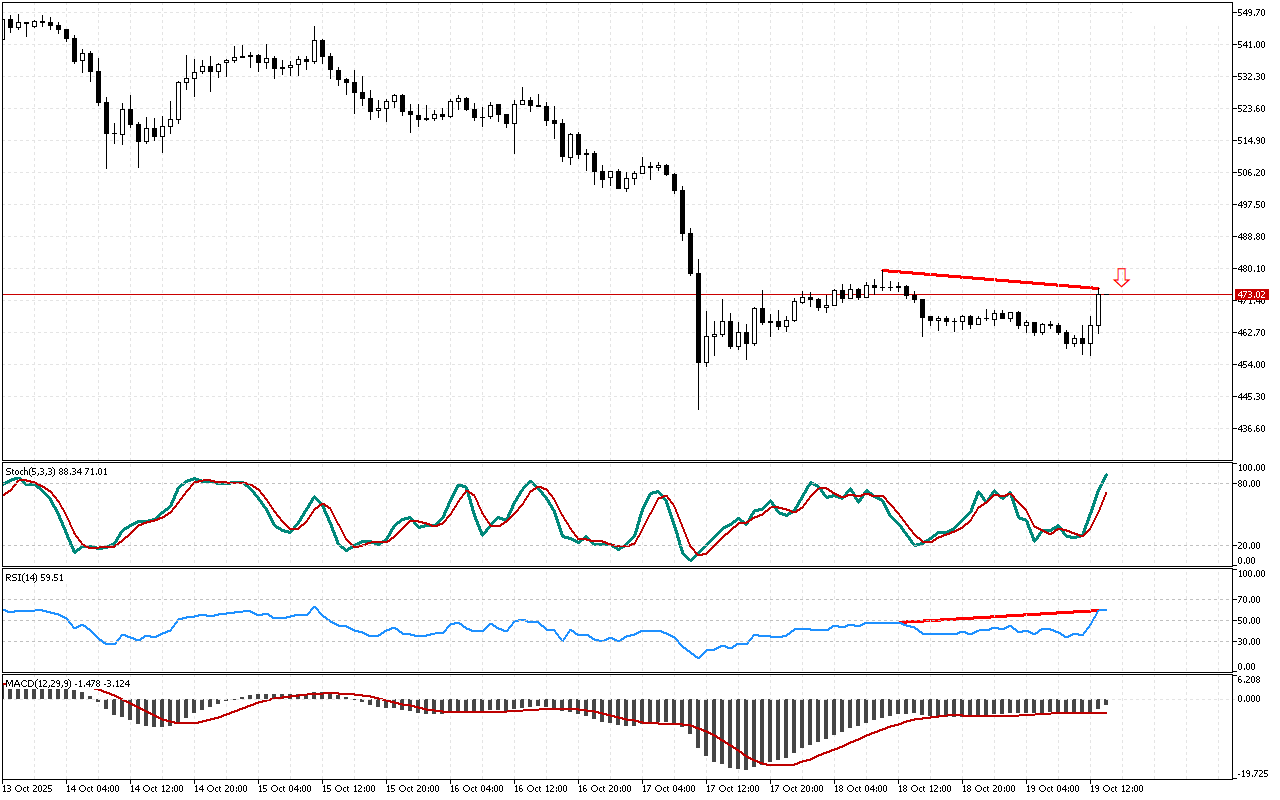
Task: Click the 17 Oct 12:00 time label
Action: [x=730, y=788]
